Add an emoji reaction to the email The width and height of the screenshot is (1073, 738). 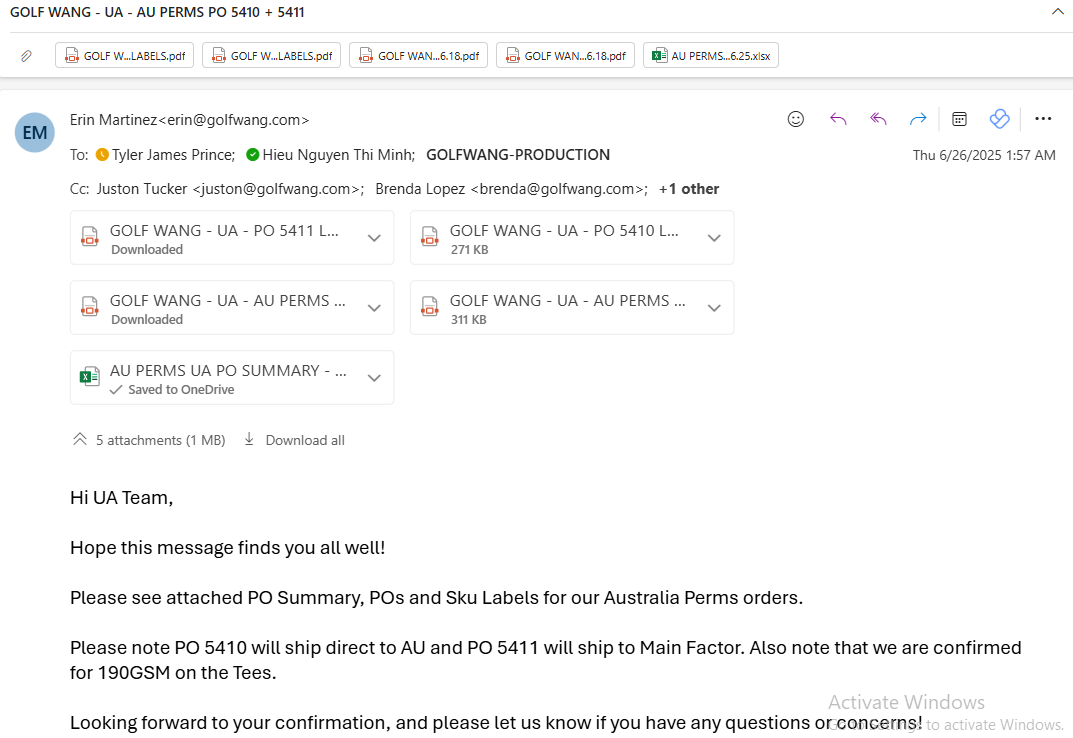click(x=796, y=119)
